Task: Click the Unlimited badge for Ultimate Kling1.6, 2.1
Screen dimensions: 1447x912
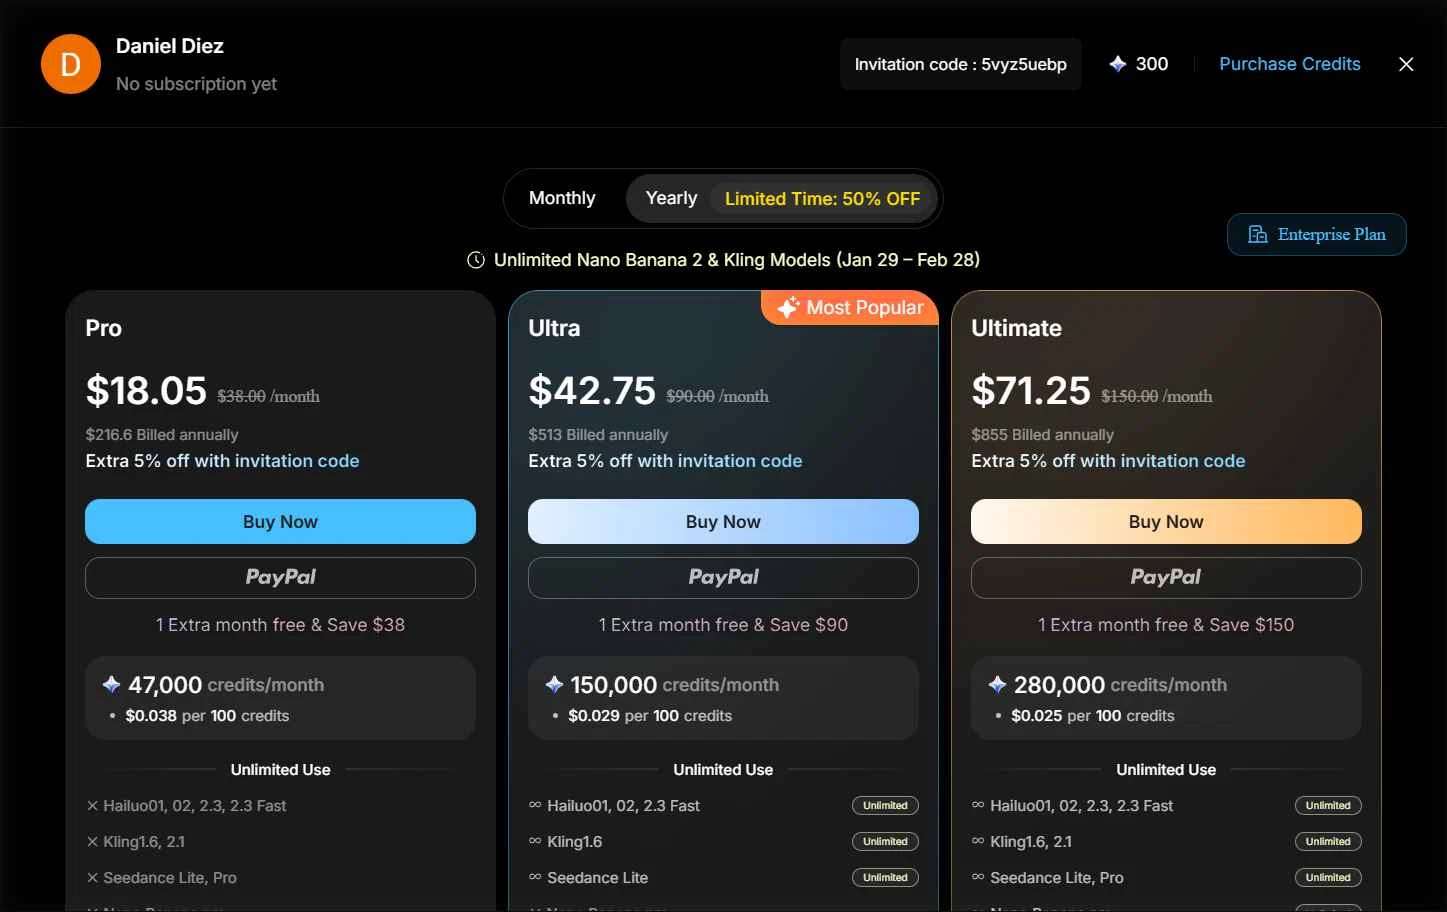Action: coord(1328,841)
